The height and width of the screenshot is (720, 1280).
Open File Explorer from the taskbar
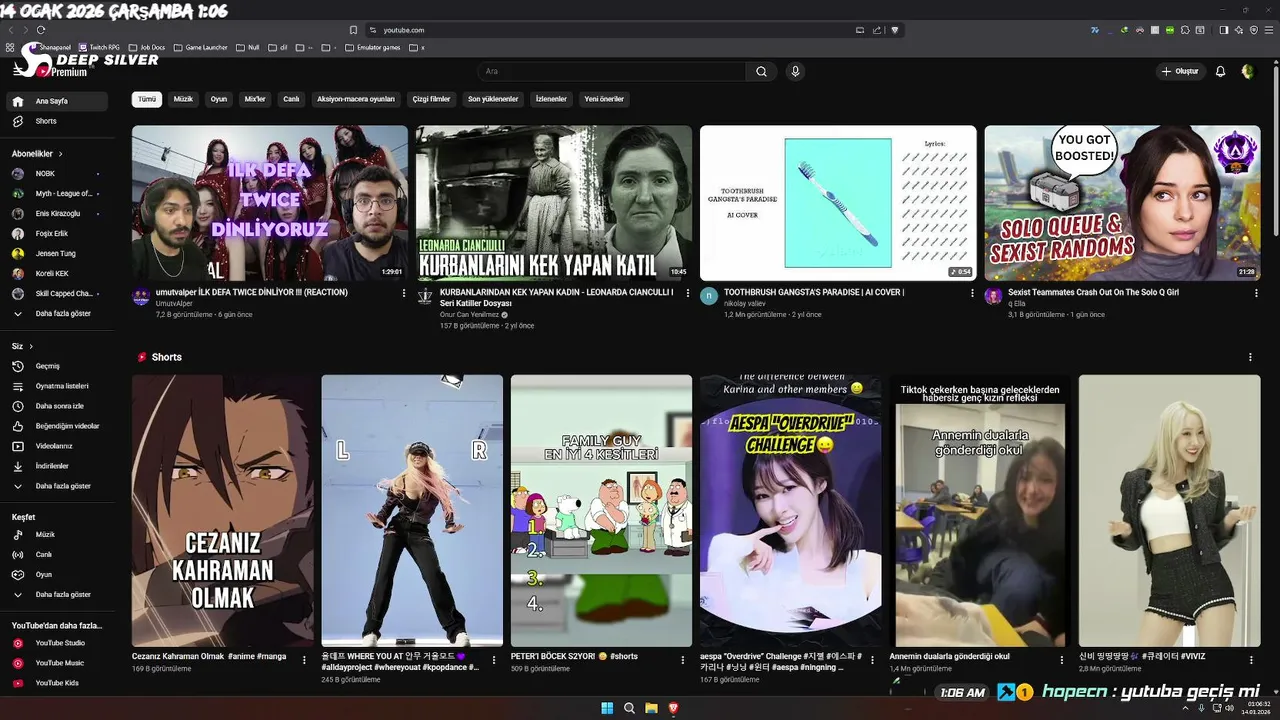coord(651,708)
